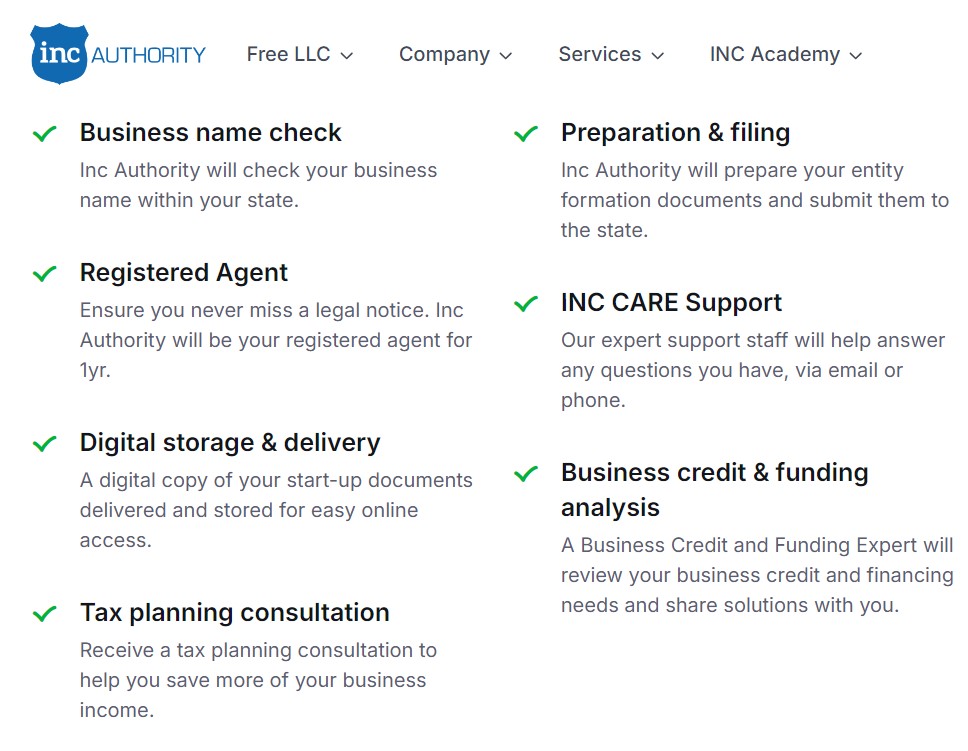
Task: Click the Company navigation label
Action: coord(444,54)
